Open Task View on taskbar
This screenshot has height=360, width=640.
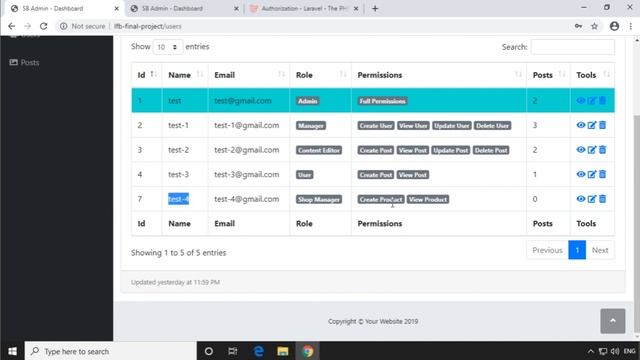point(233,351)
